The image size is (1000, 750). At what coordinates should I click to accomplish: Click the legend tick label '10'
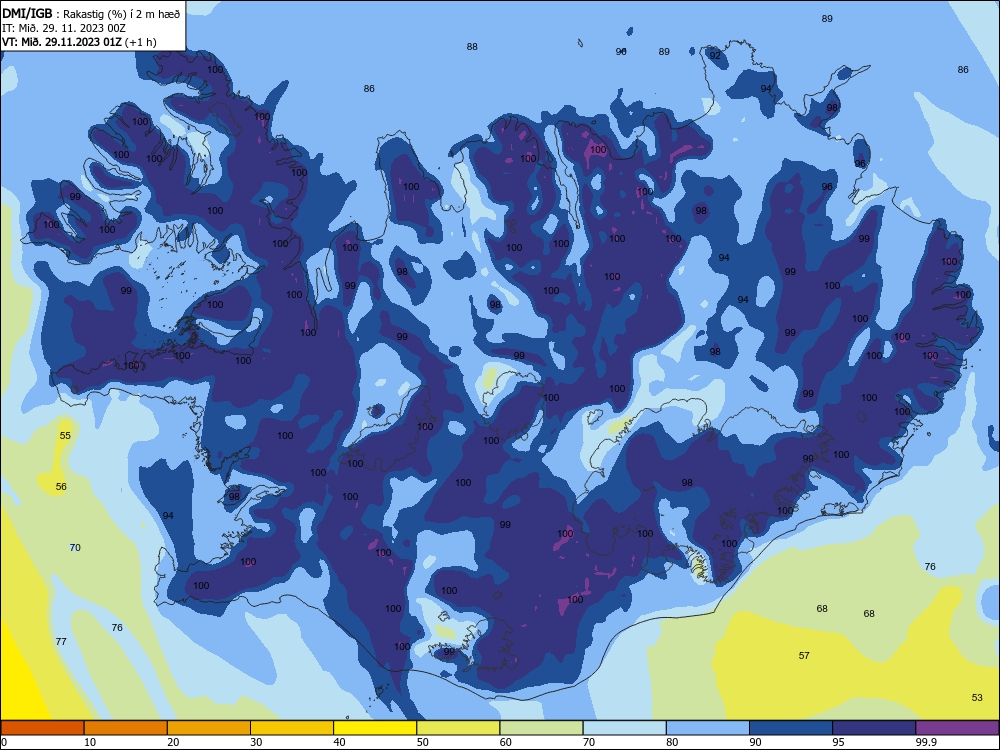[90, 742]
